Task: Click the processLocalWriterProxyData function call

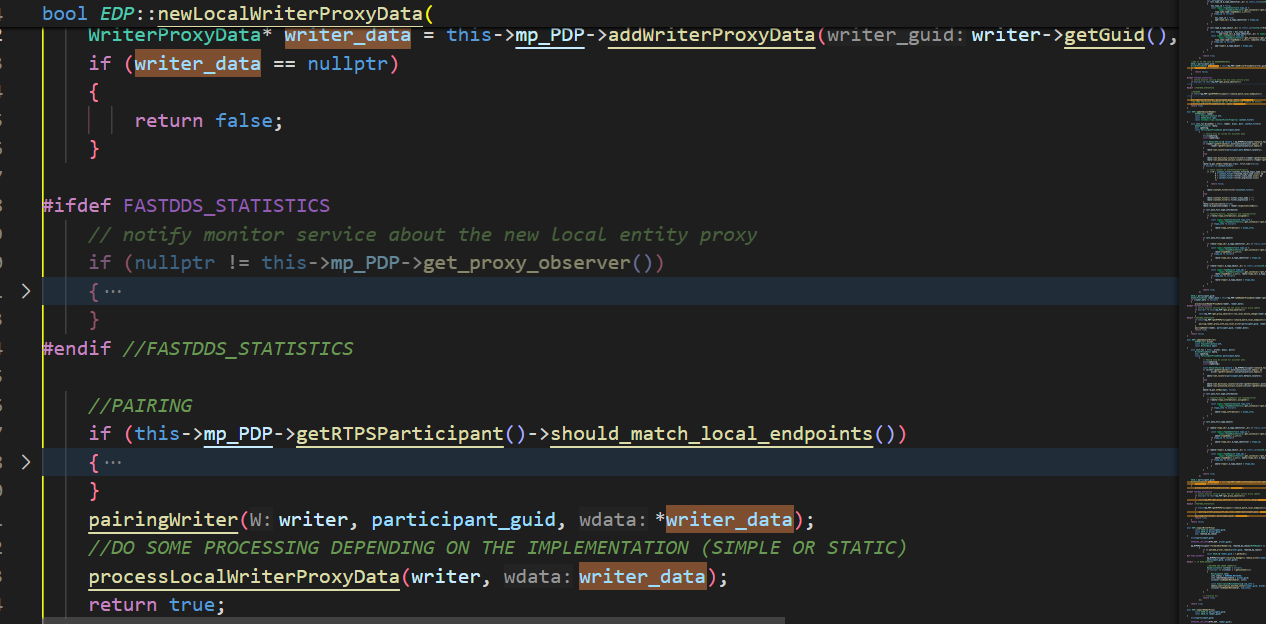Action: [x=244, y=577]
